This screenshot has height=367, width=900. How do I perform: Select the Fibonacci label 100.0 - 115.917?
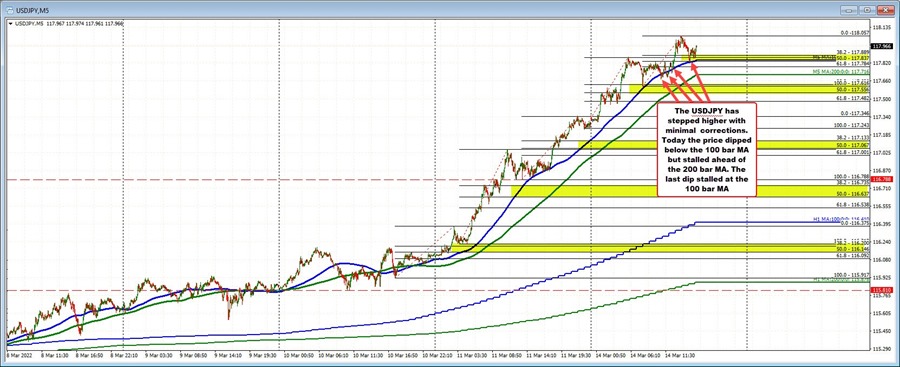tap(851, 275)
